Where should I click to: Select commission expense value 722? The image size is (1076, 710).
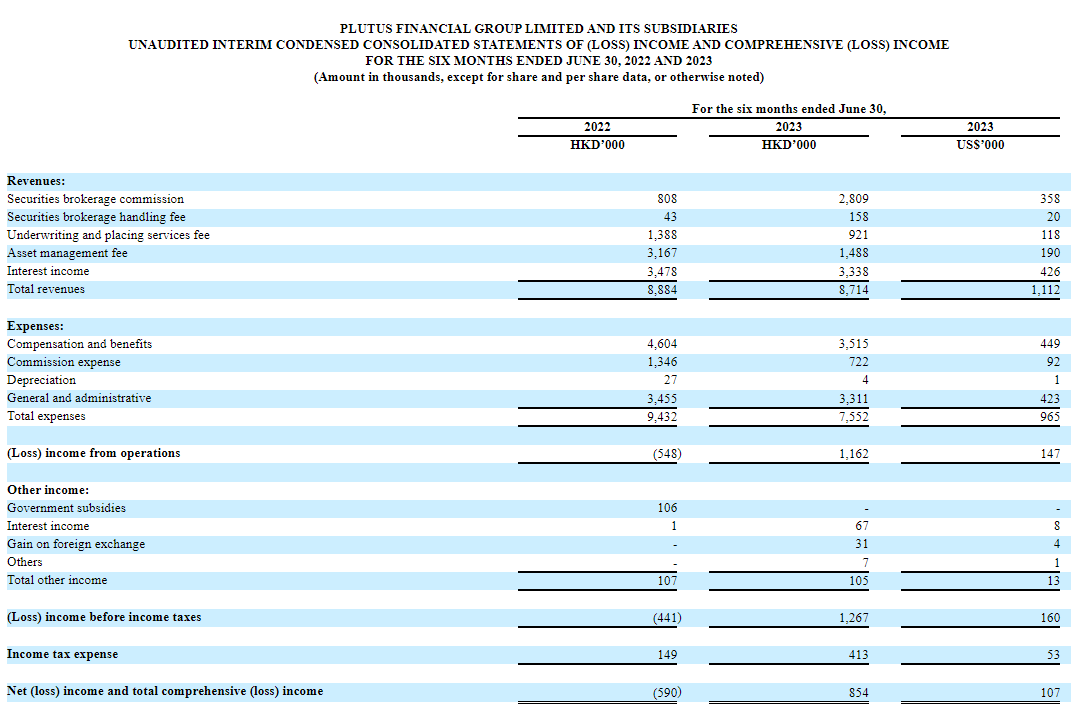pos(858,362)
